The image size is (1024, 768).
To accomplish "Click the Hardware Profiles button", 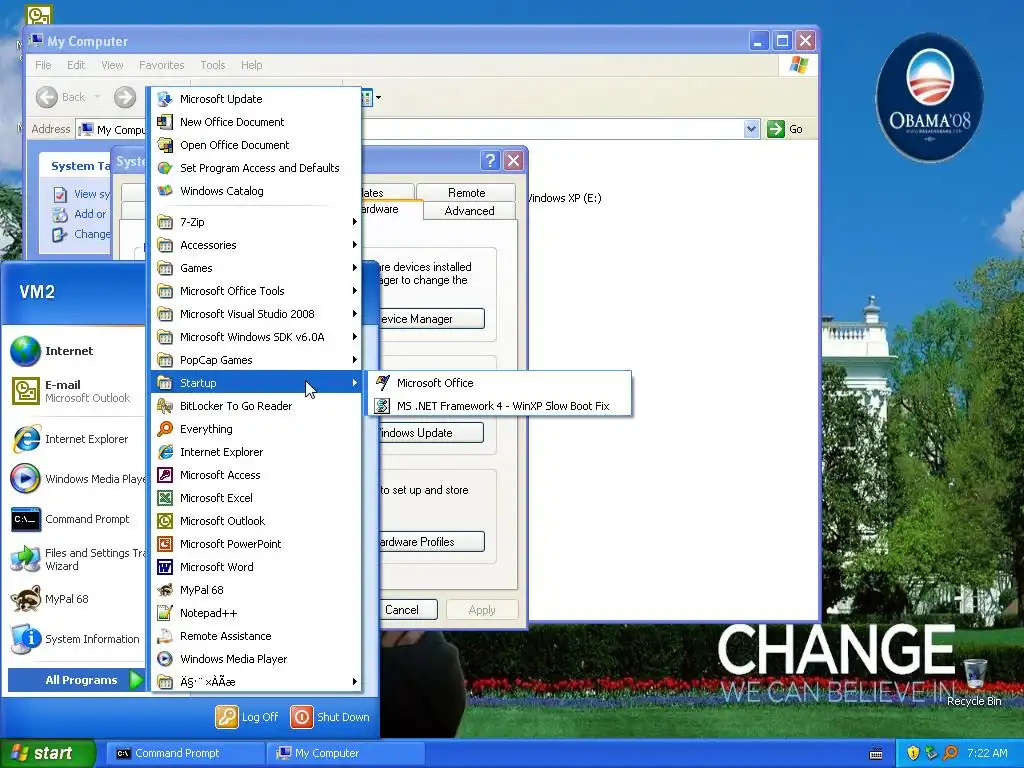I will pos(432,541).
